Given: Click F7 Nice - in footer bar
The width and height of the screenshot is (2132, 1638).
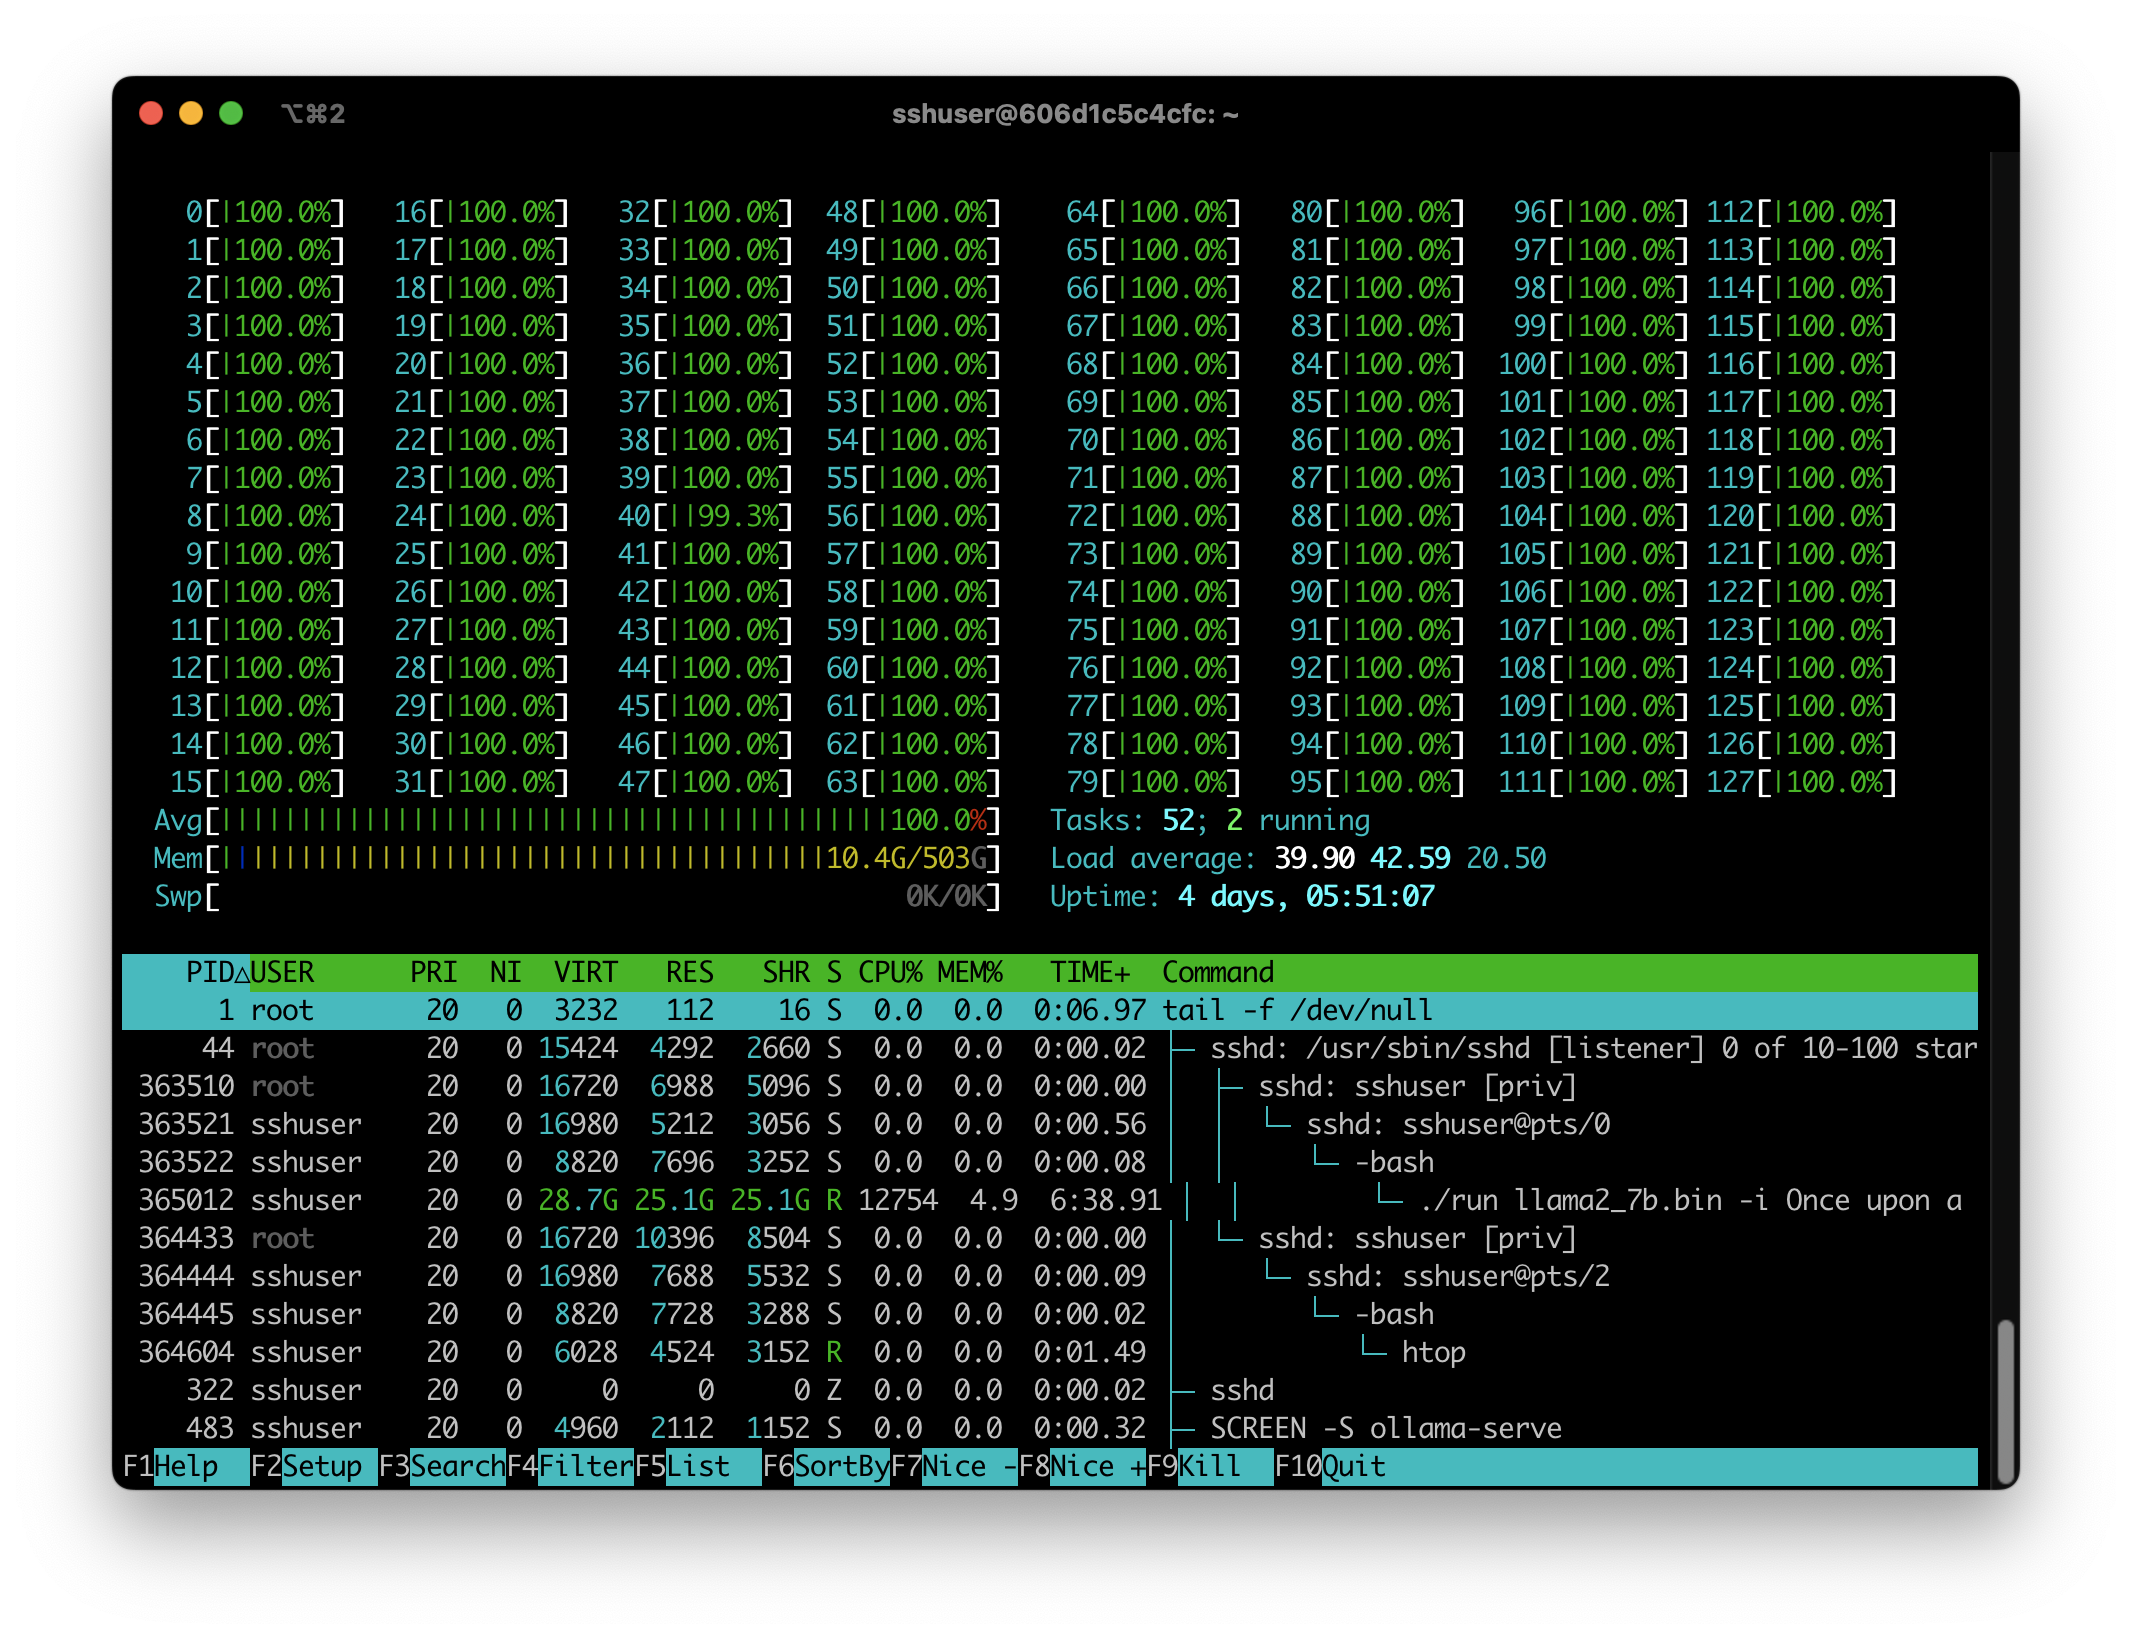Looking at the screenshot, I should point(953,1466).
